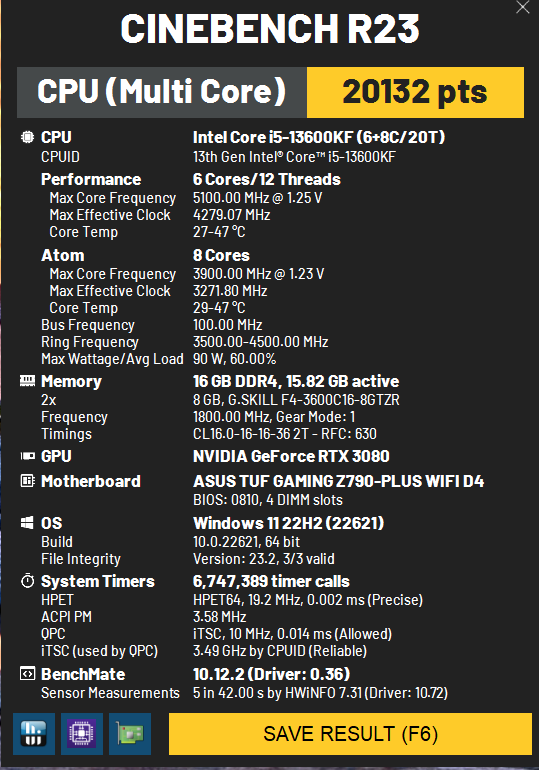Click the 16 GB DDR4 memory summary
The width and height of the screenshot is (539, 770).
tap(296, 381)
